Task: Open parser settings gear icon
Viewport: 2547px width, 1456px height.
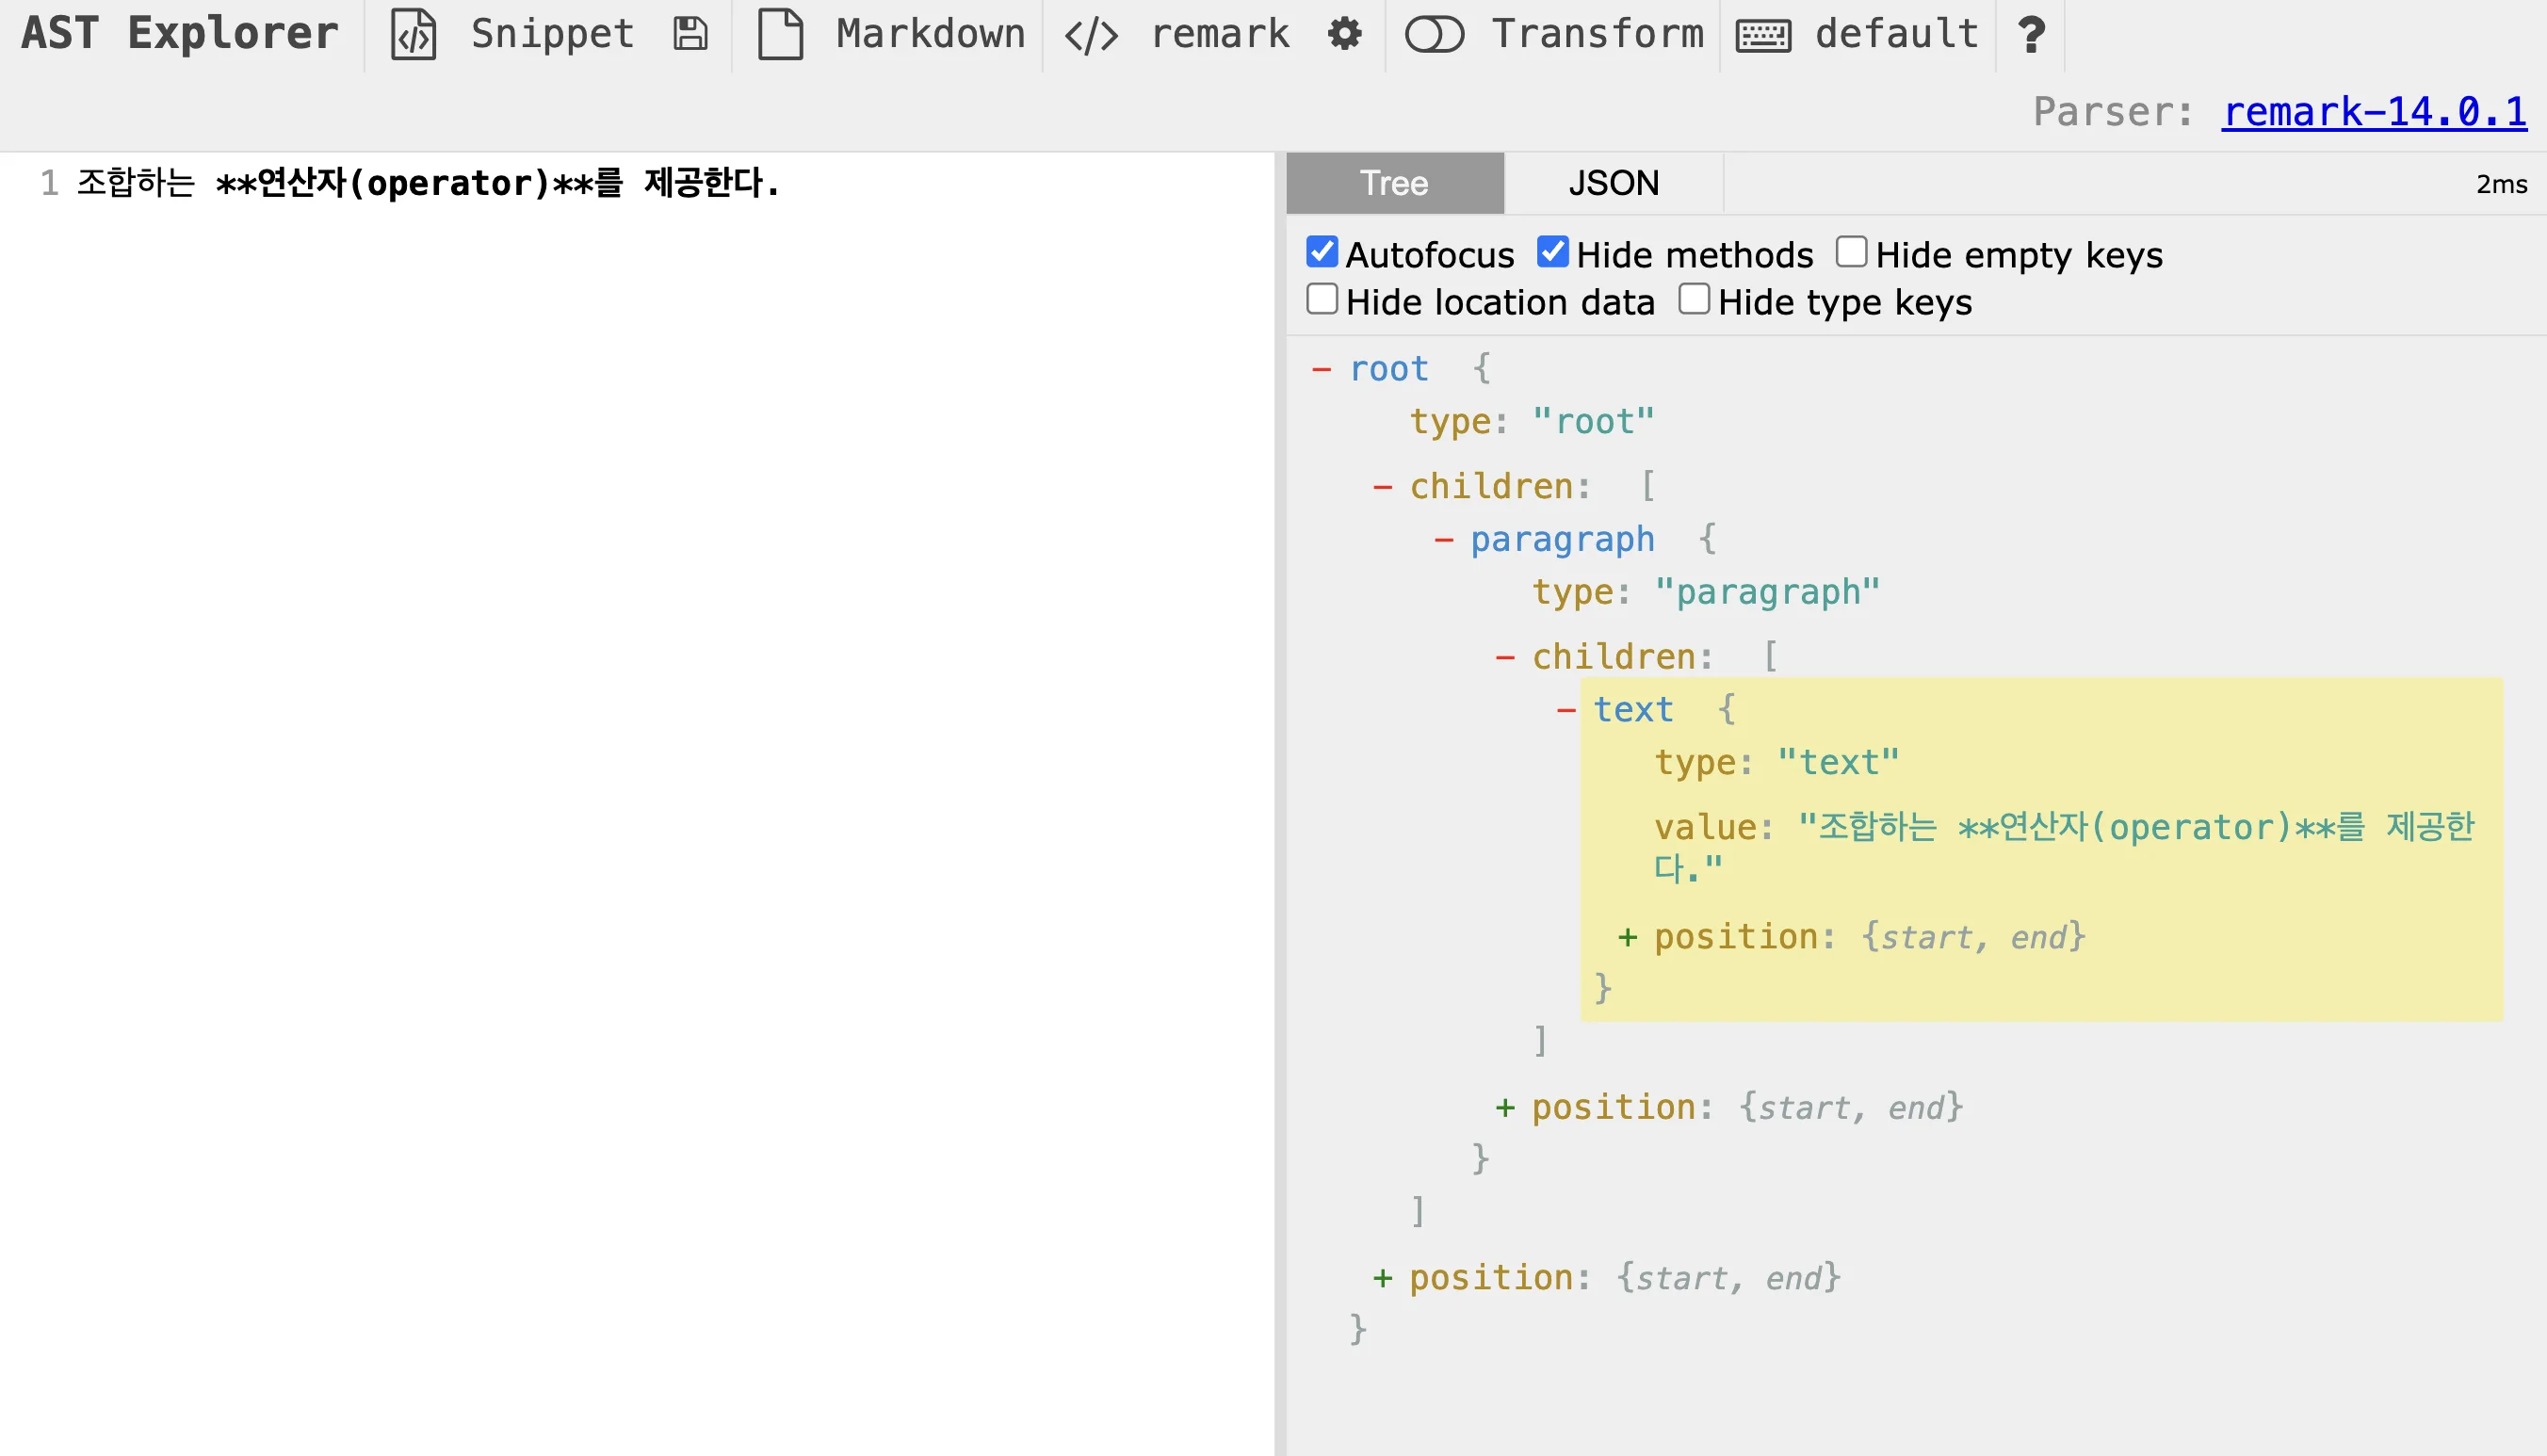Action: tap(1345, 35)
